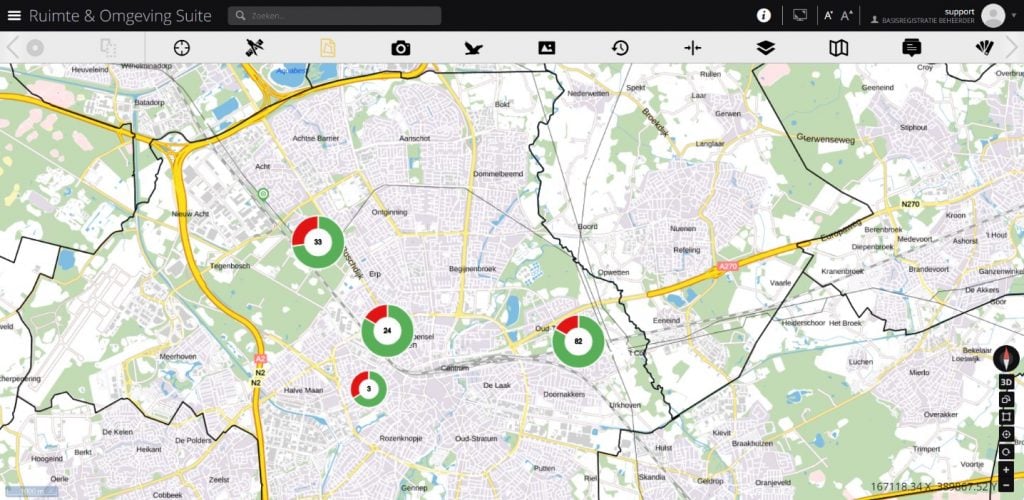Open the picture image tool
The width and height of the screenshot is (1024, 500).
coord(547,48)
